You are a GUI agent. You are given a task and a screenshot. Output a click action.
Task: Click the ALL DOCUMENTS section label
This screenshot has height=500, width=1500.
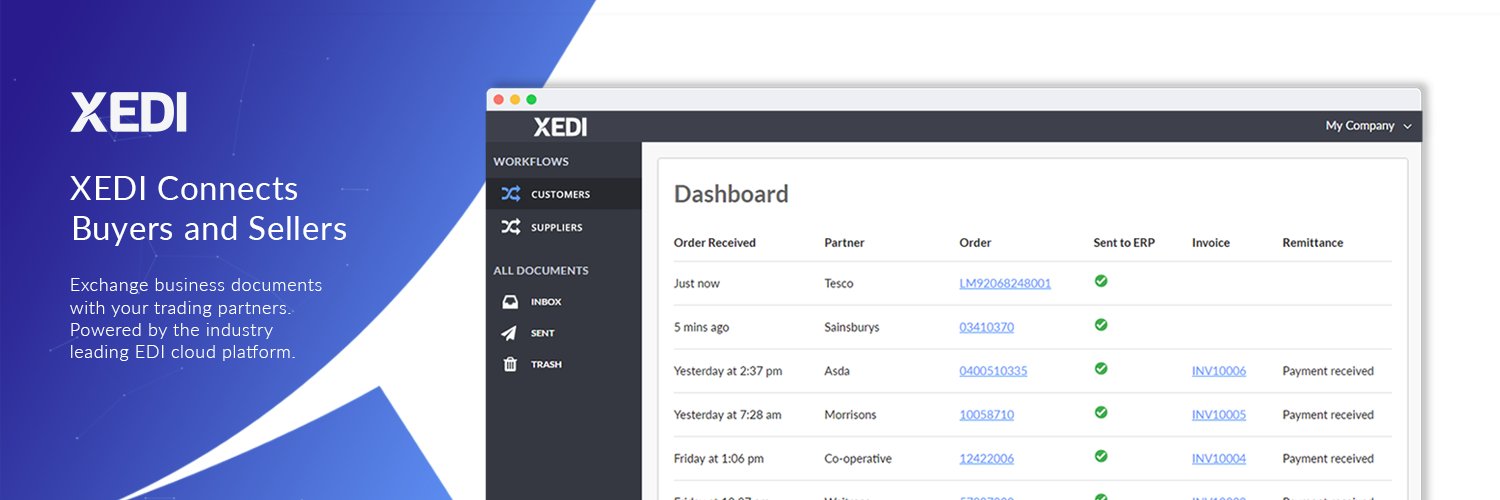coord(541,271)
